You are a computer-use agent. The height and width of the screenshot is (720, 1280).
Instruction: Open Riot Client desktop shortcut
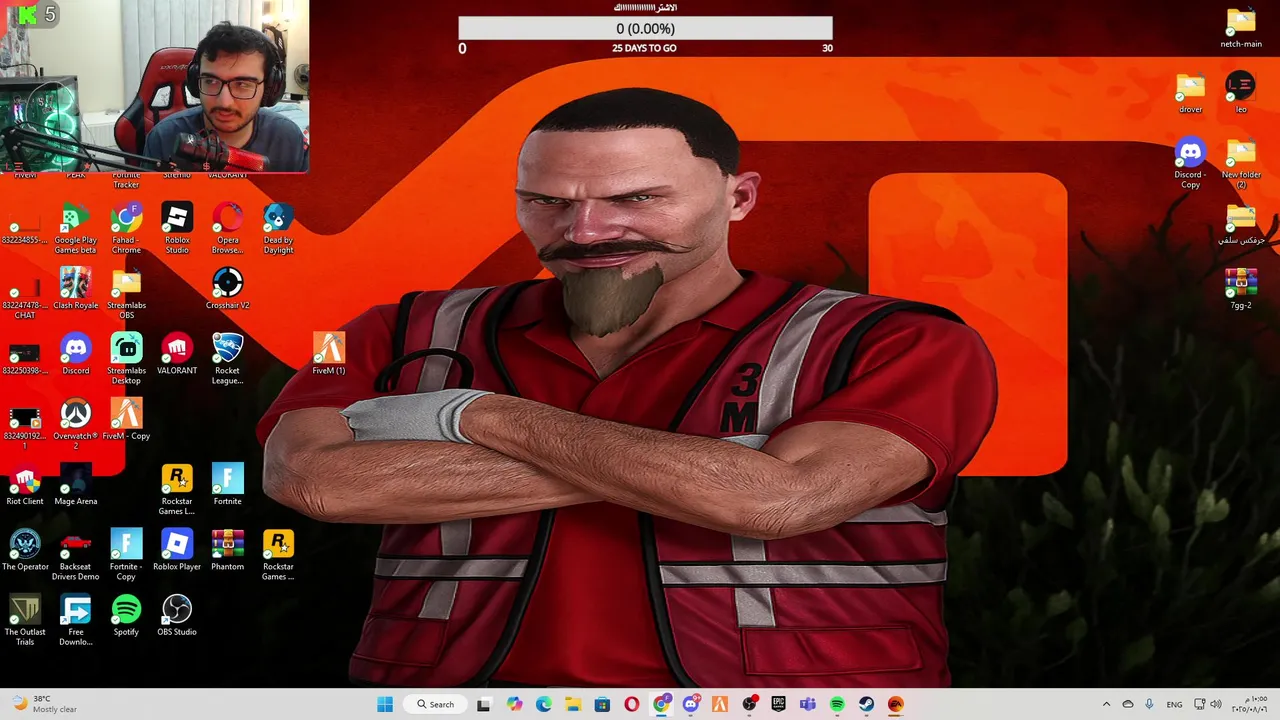(x=25, y=485)
